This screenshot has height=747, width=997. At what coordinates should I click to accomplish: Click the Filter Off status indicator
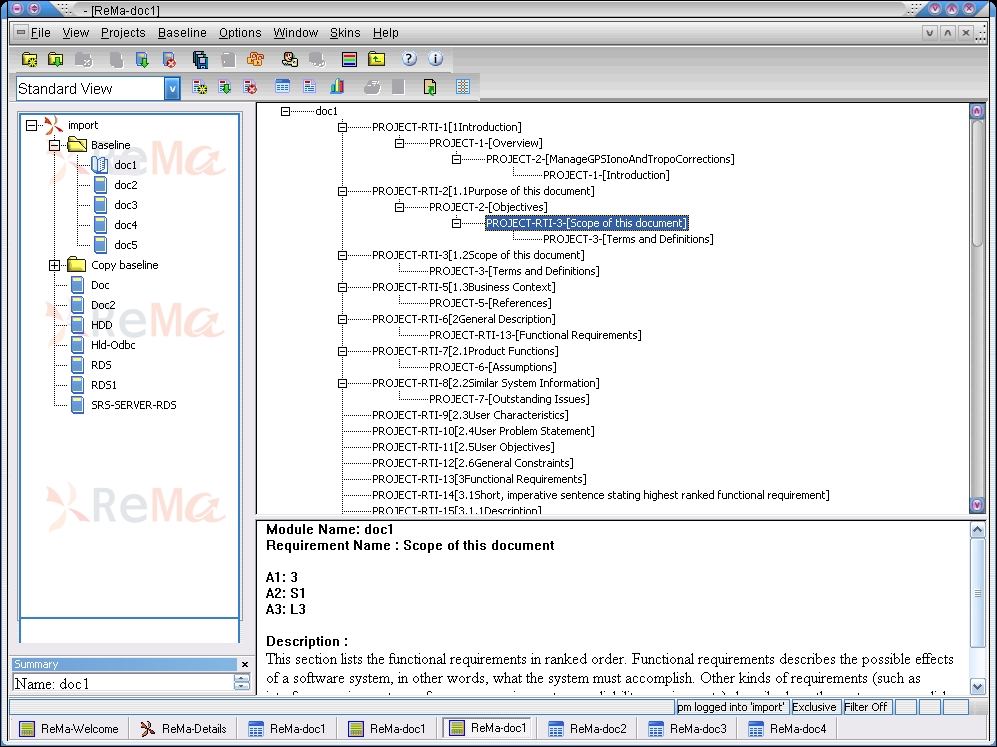pyautogui.click(x=865, y=707)
